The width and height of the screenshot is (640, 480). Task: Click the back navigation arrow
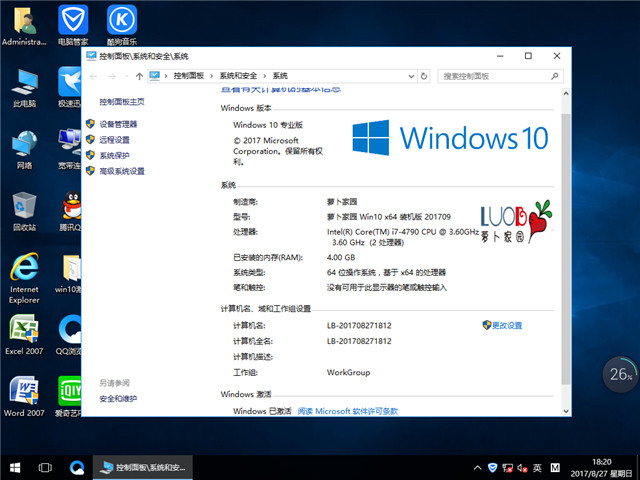[93, 76]
